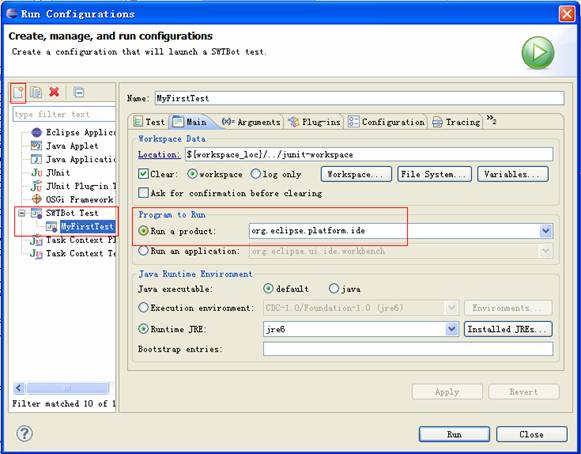This screenshot has height=454, width=581.
Task: Switch to the Main tab
Action: 190,122
